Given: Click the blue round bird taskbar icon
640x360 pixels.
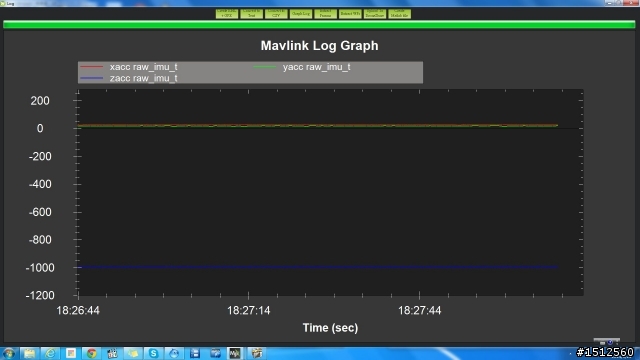Looking at the screenshot, I should point(174,353).
